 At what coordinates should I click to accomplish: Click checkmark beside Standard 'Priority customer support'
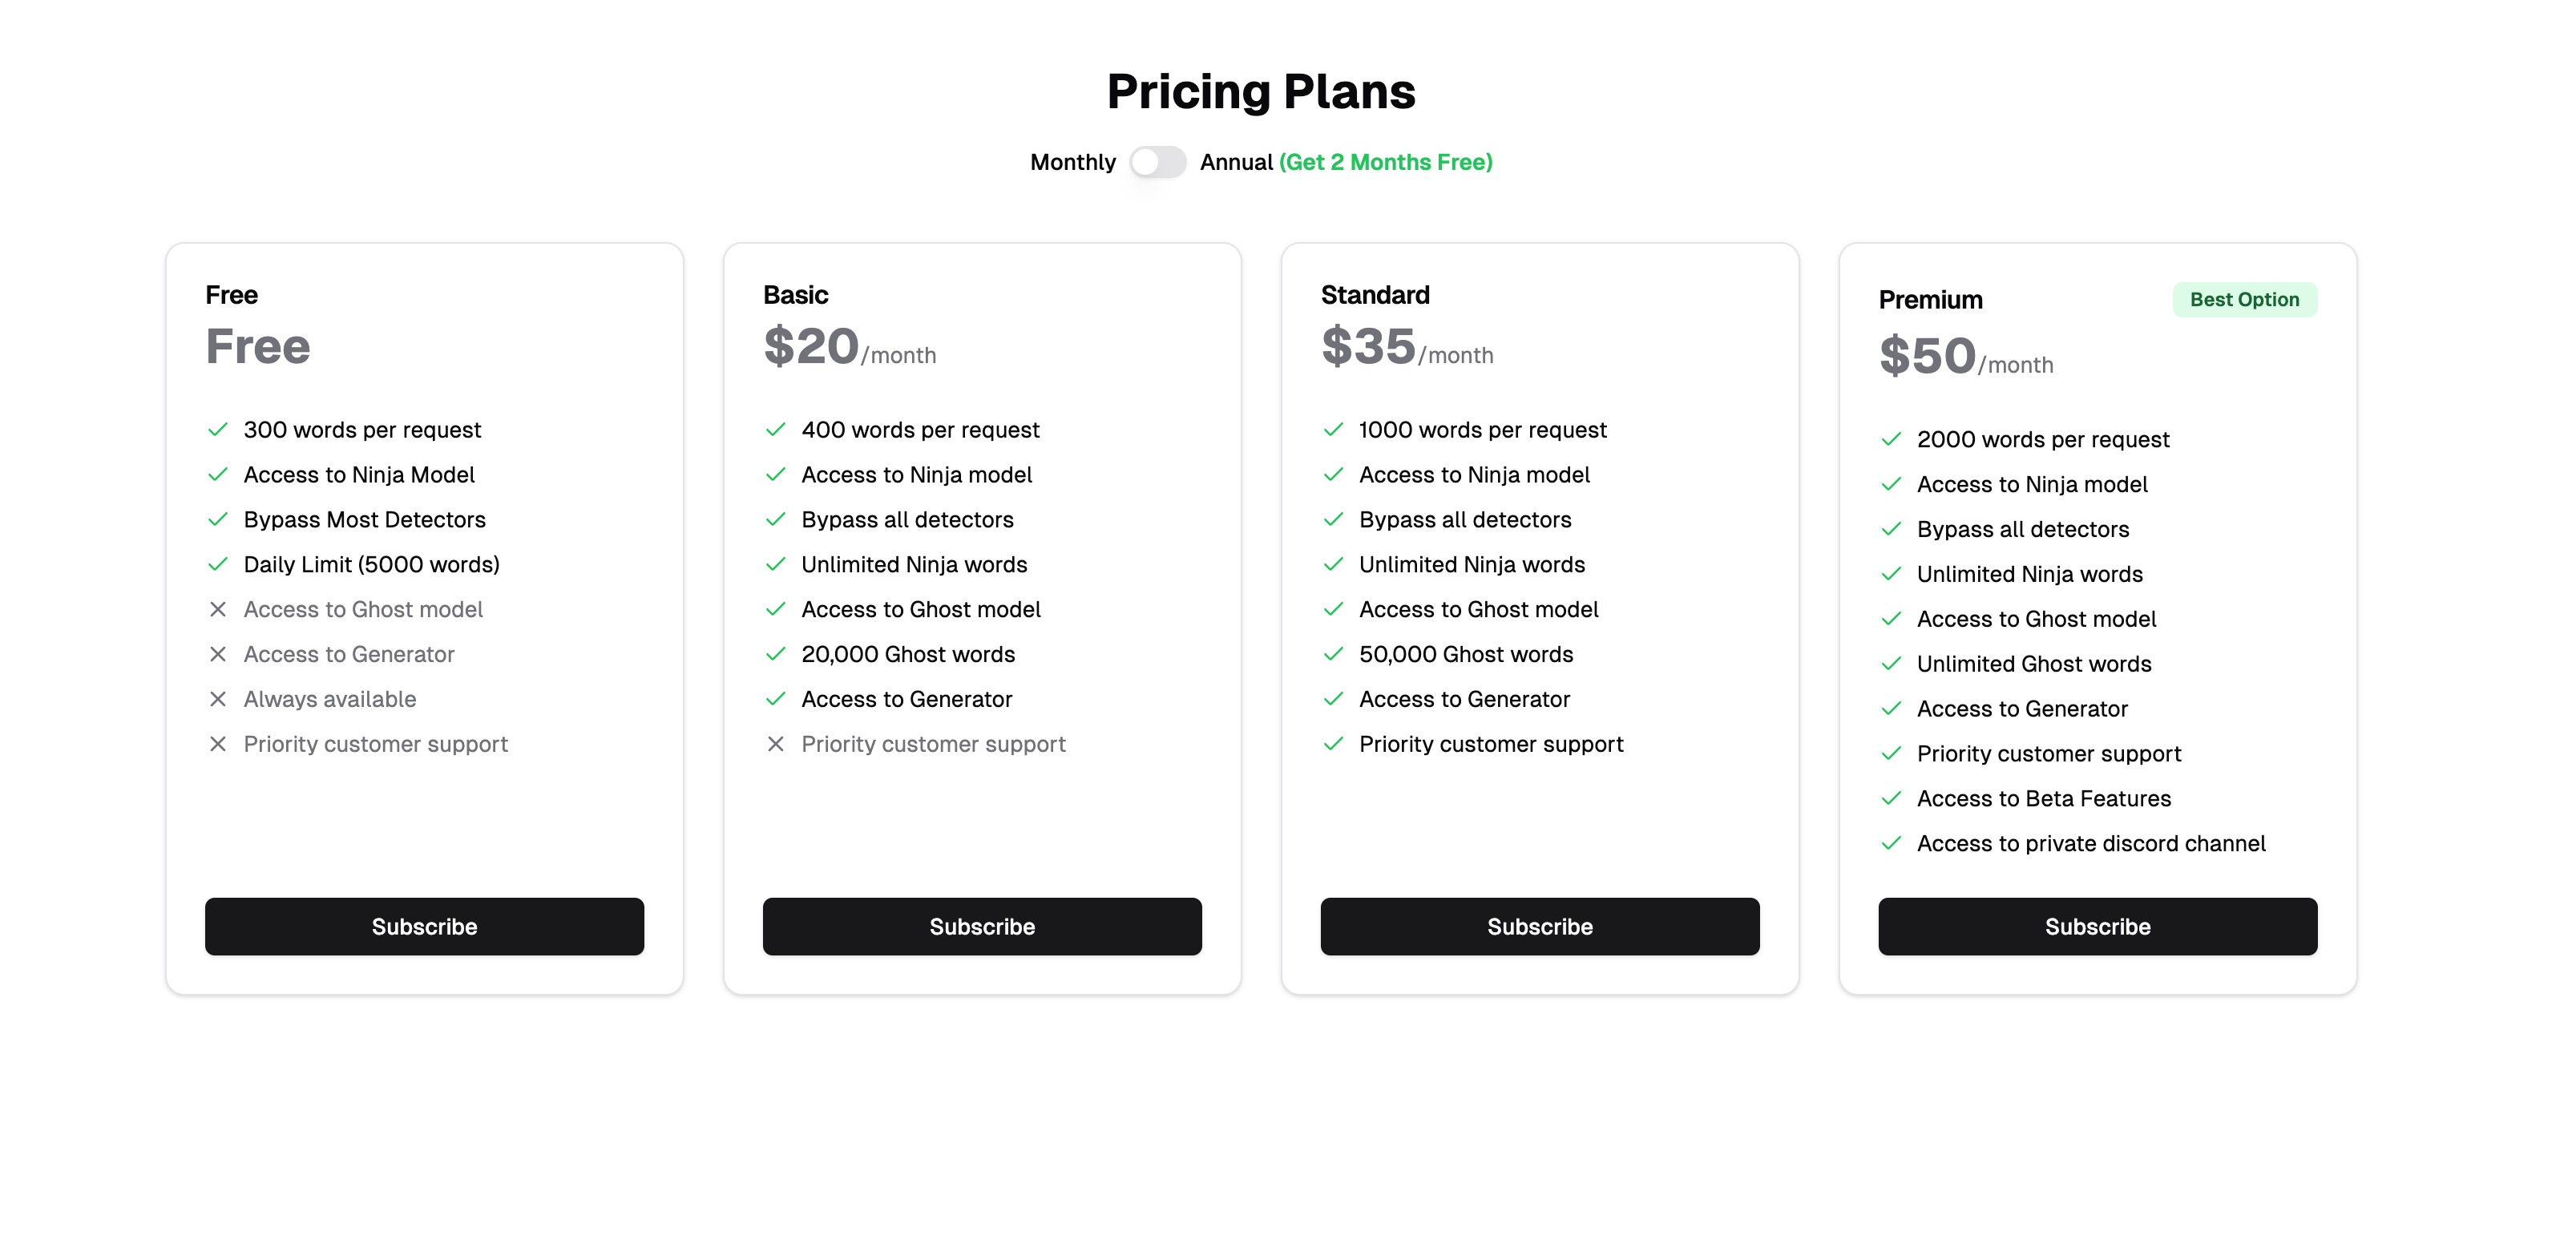(1333, 744)
